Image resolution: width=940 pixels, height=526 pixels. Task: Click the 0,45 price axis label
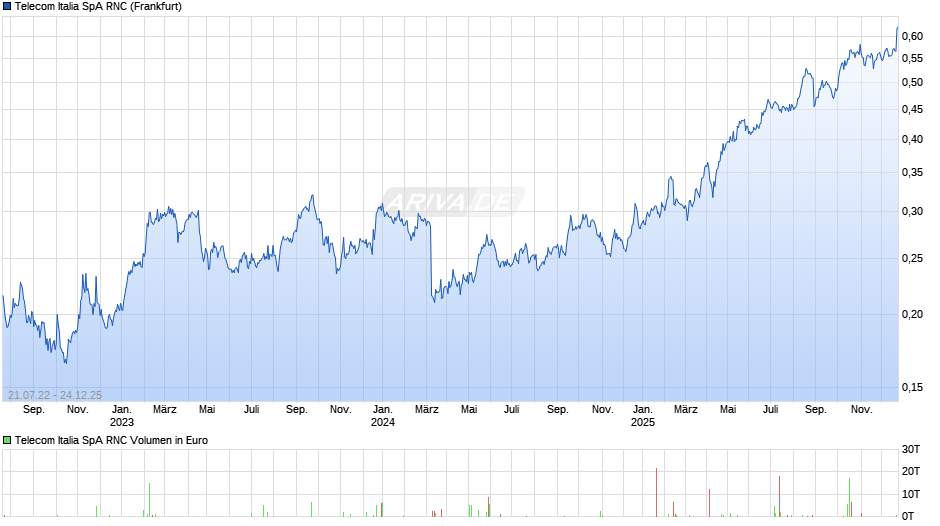912,110
